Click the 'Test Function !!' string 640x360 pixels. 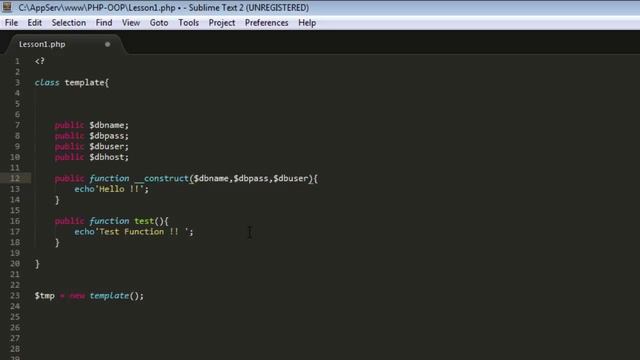tap(142, 231)
